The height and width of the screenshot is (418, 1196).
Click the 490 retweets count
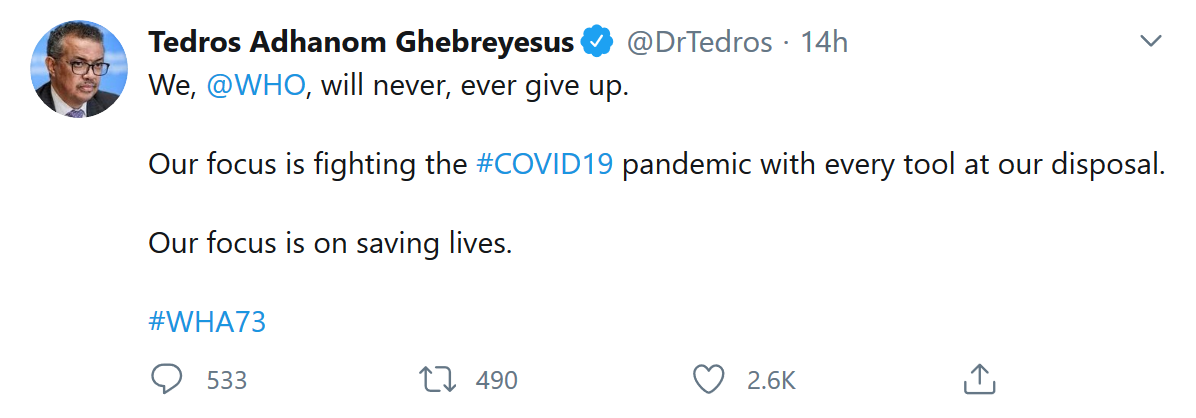497,380
